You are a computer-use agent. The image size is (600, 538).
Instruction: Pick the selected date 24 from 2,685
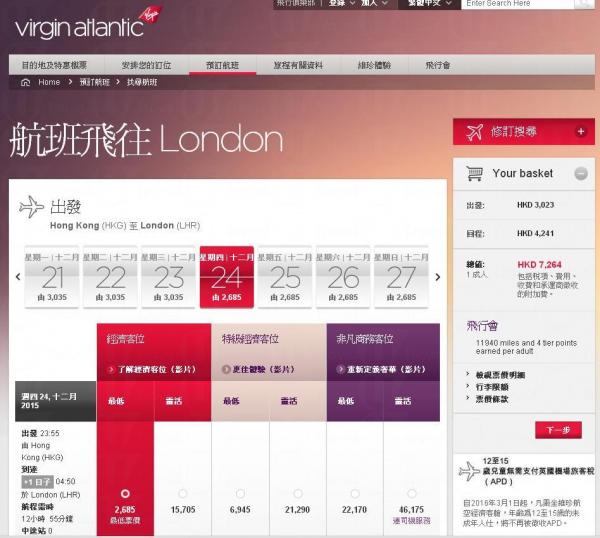[227, 277]
